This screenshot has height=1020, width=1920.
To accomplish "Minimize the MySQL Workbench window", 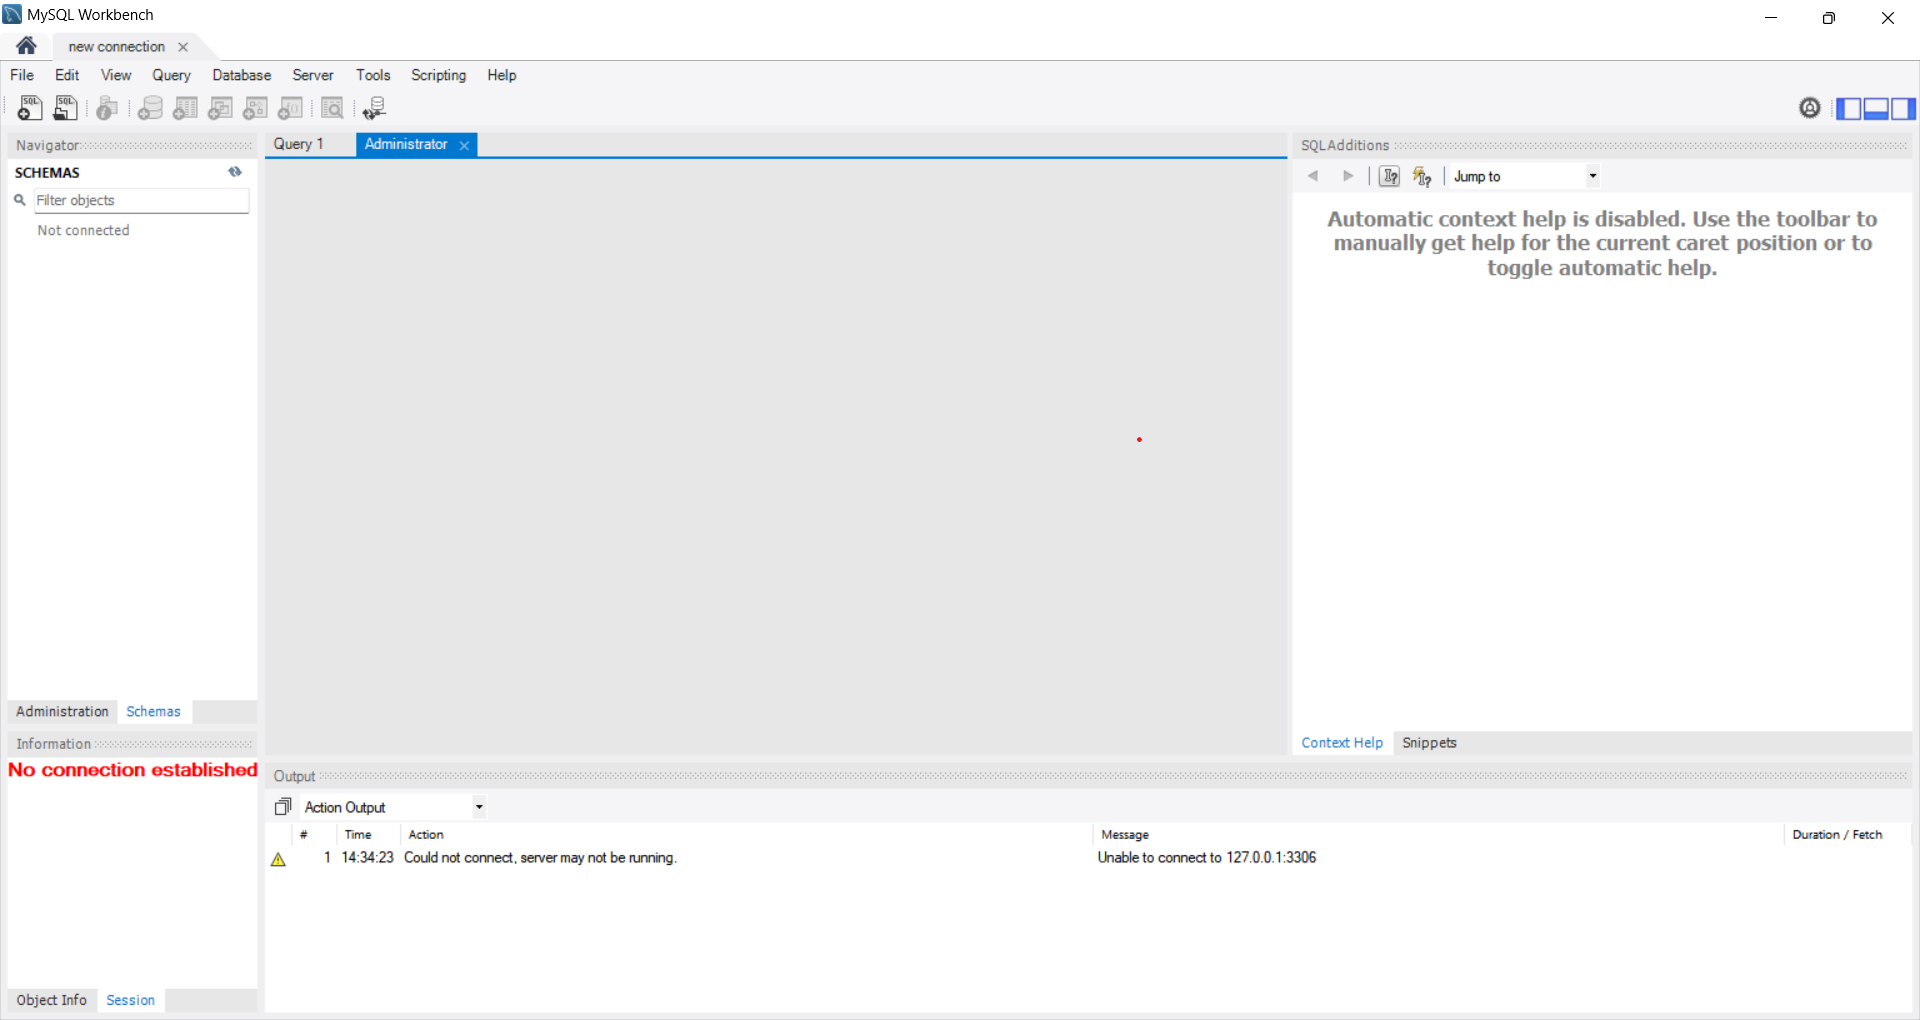I will [x=1770, y=17].
